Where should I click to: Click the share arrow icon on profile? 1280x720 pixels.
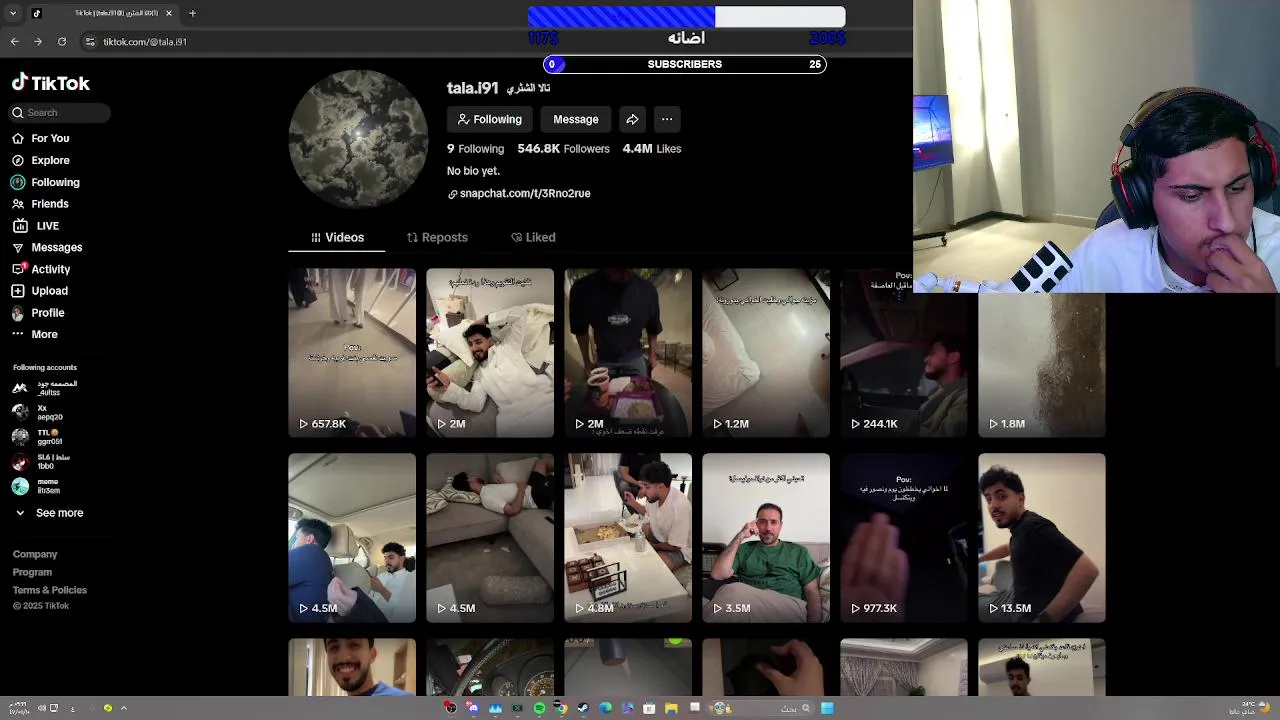(x=632, y=119)
